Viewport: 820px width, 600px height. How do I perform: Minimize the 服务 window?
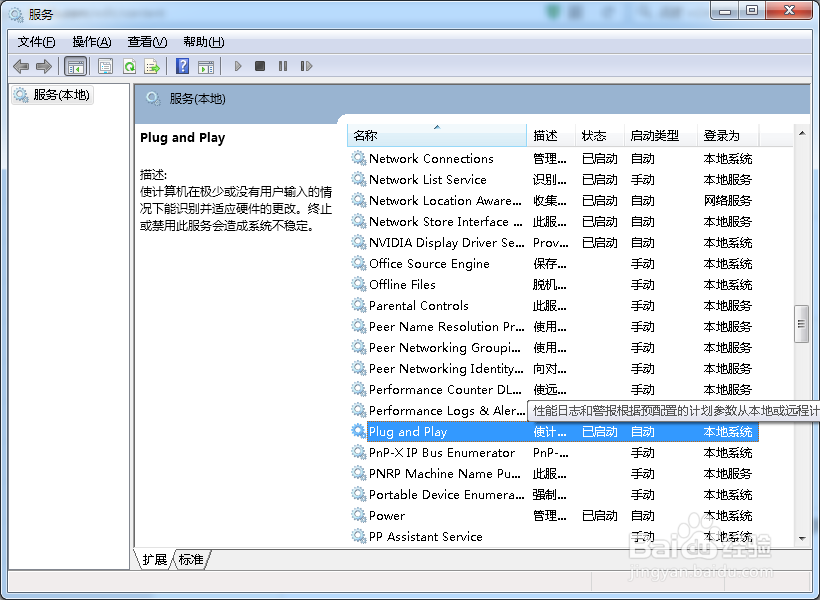tap(725, 10)
